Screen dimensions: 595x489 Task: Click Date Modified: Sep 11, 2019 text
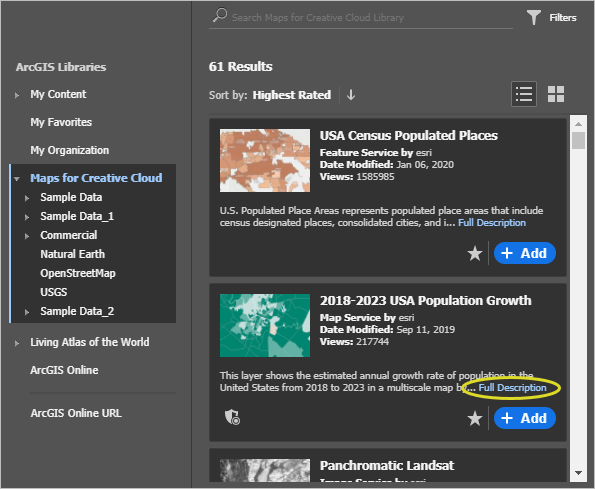point(387,329)
